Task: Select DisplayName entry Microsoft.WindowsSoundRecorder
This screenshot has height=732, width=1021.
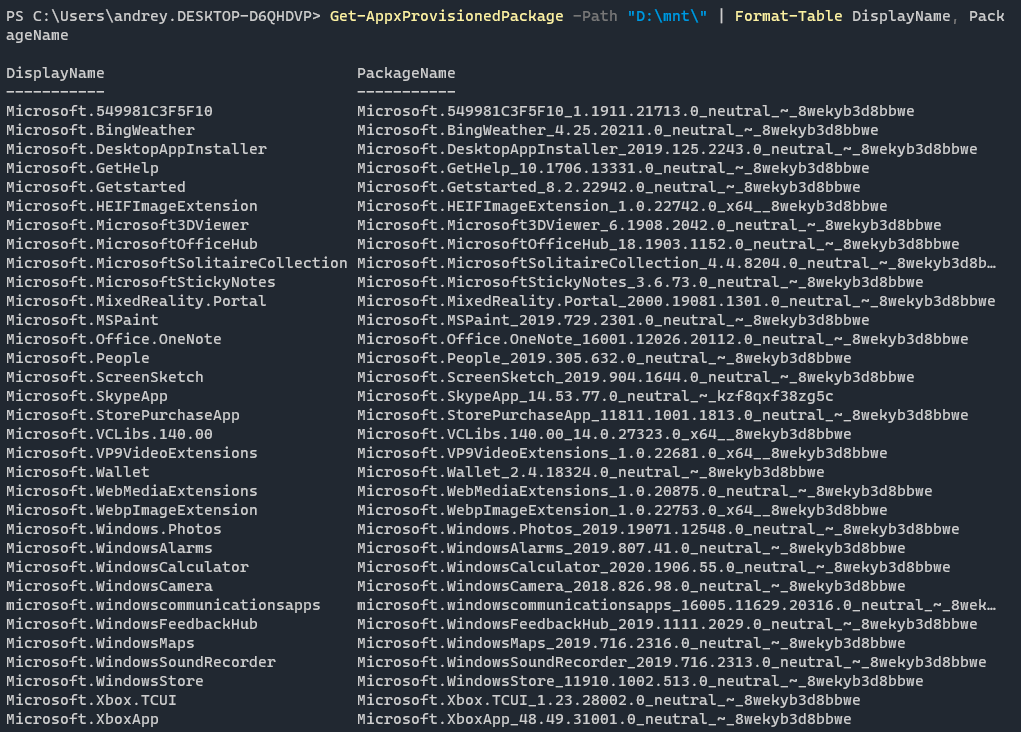Action: pos(141,662)
